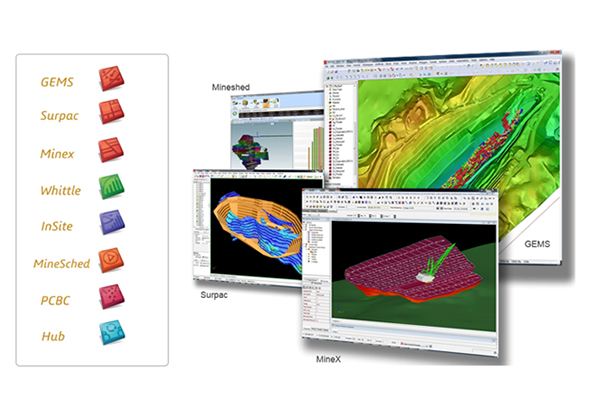Select the teal Hub product icon
Image resolution: width=593 pixels, height=400 pixels.
[112, 332]
